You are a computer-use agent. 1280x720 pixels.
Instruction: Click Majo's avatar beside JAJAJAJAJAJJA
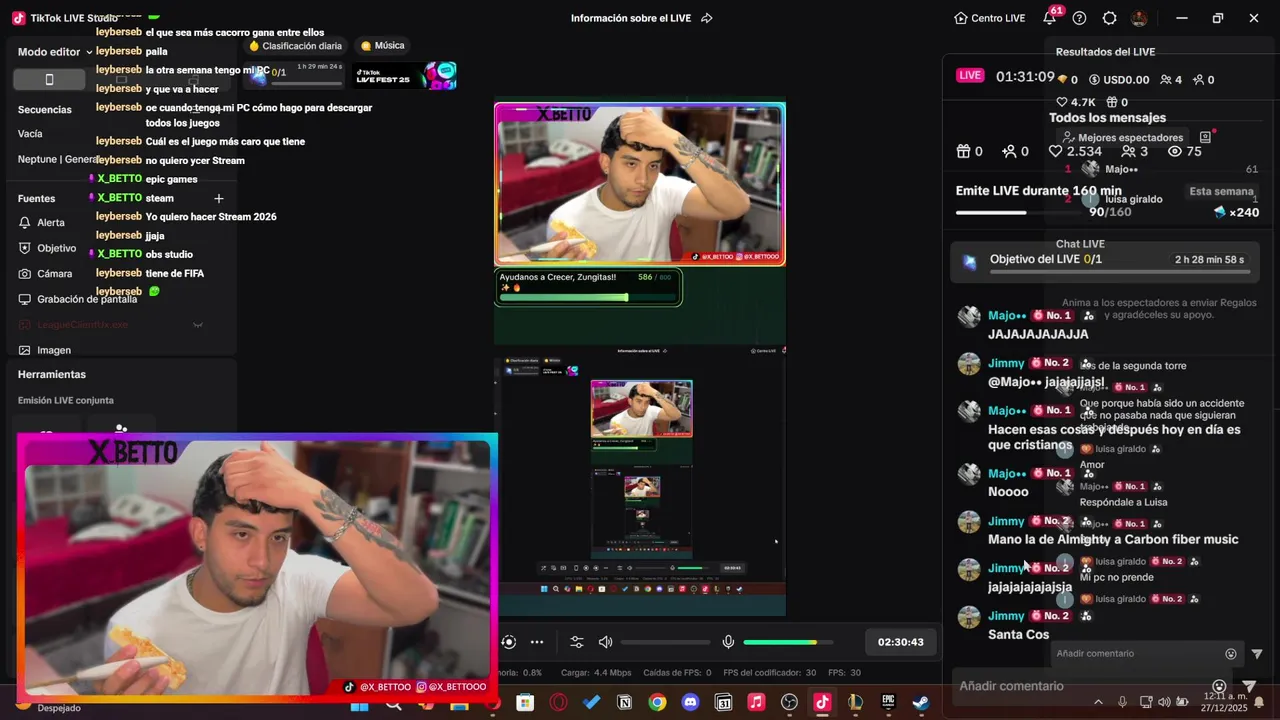point(969,317)
